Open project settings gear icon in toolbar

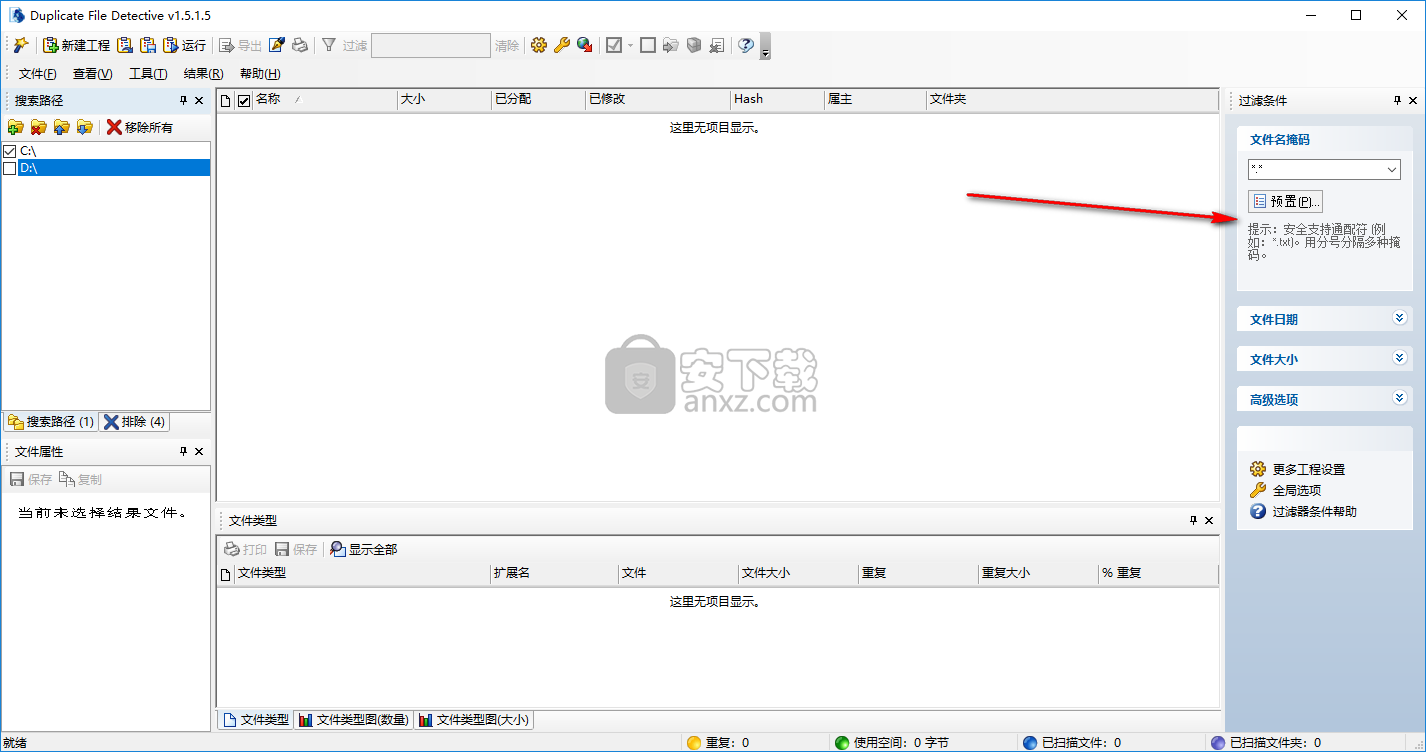(539, 45)
